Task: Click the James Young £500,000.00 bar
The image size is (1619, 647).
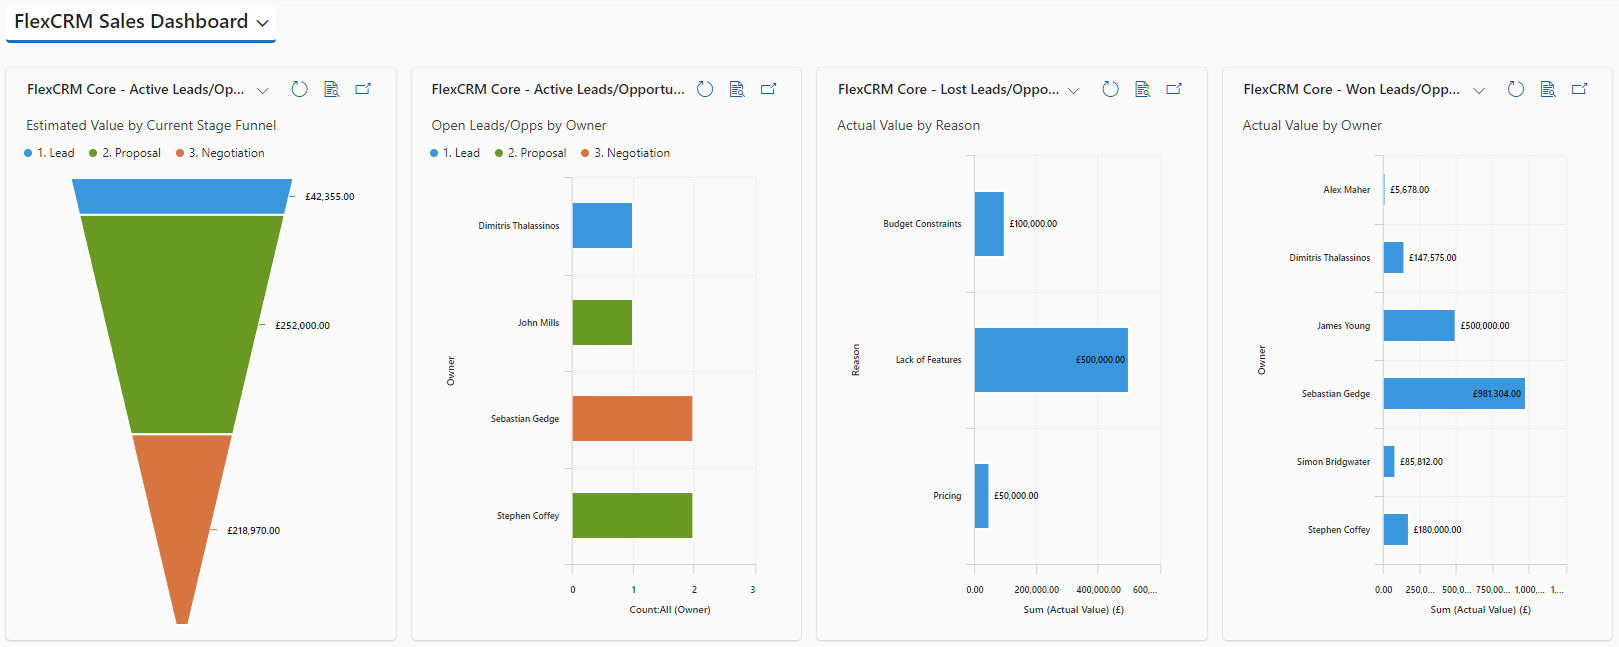Action: point(1419,325)
